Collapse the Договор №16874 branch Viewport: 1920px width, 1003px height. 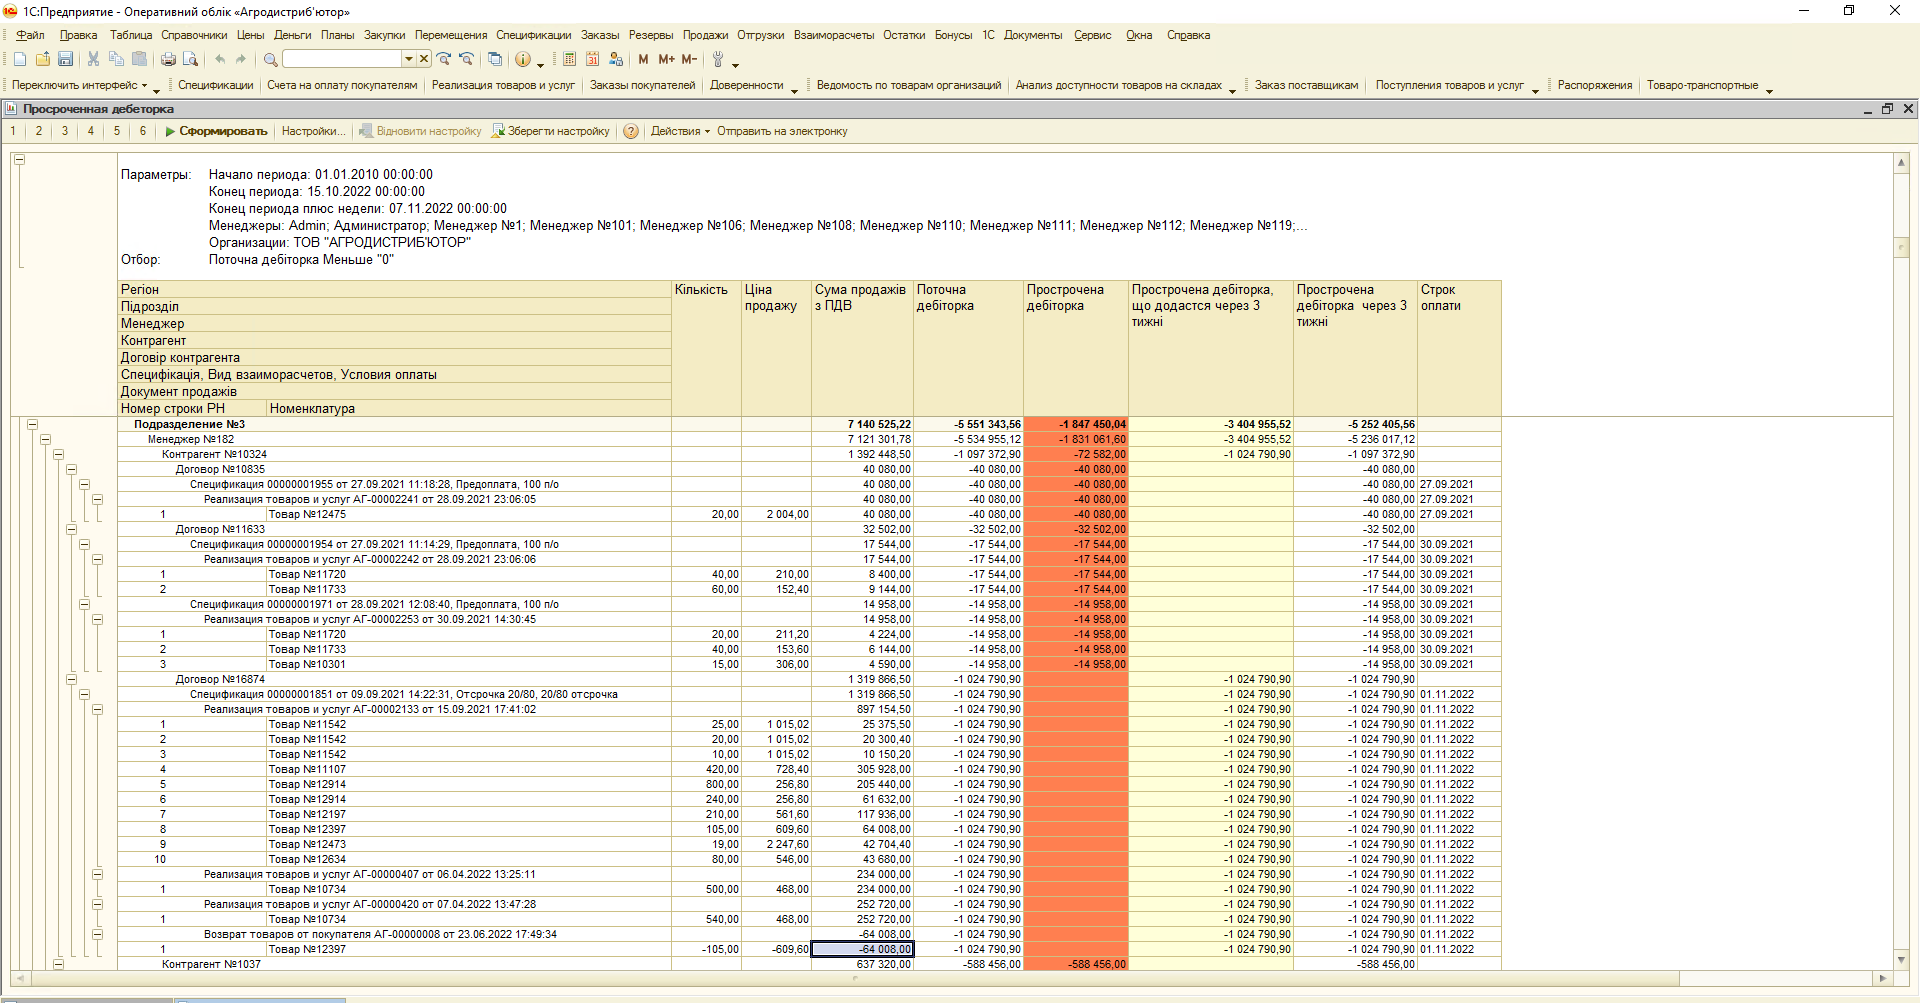71,679
